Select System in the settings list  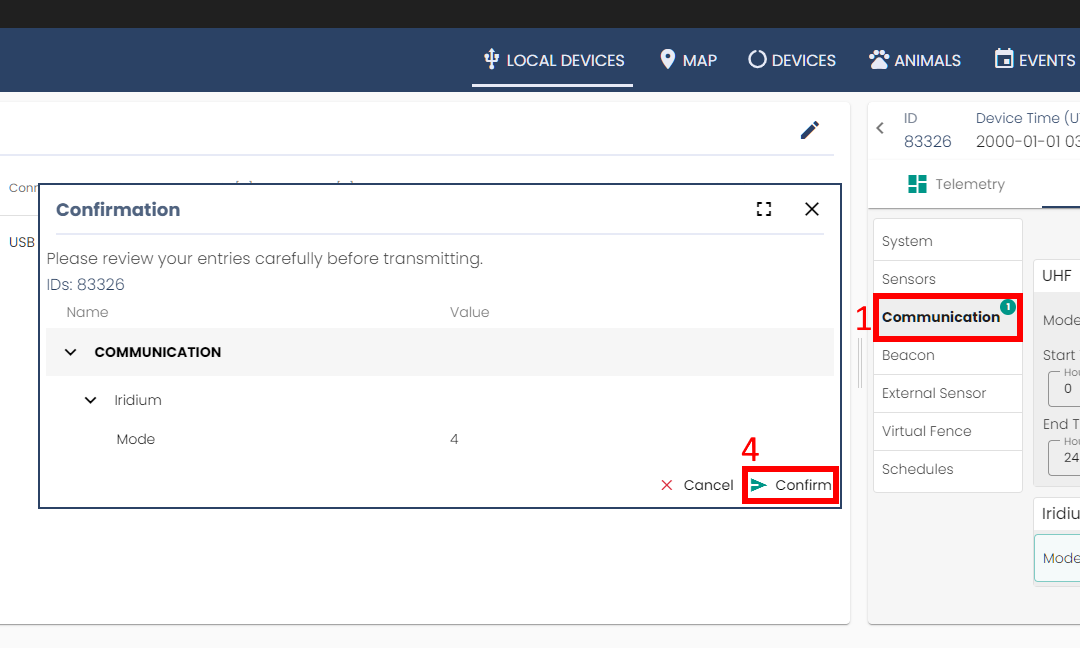(x=907, y=241)
